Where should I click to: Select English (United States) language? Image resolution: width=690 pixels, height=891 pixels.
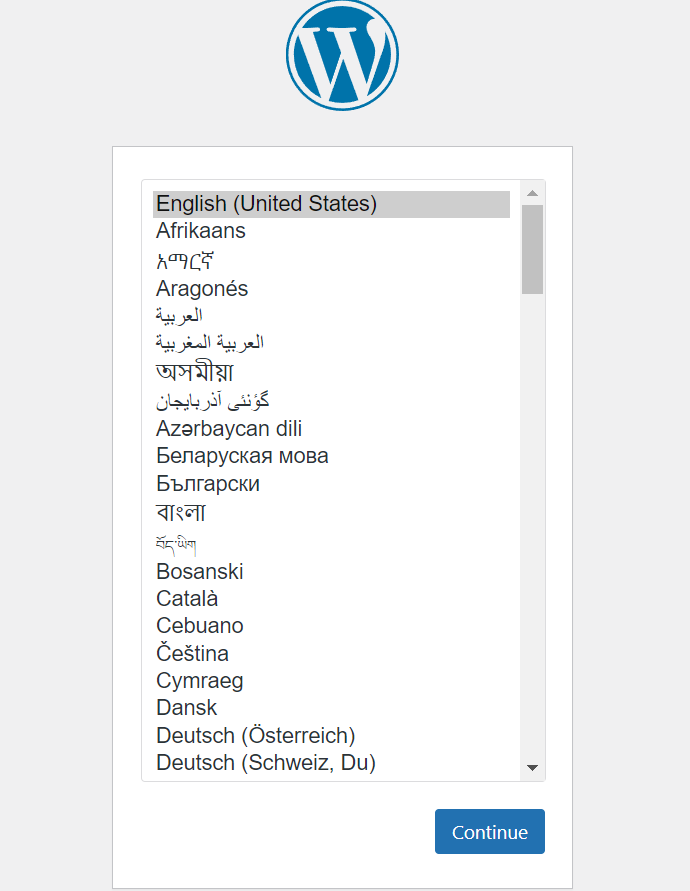click(331, 204)
